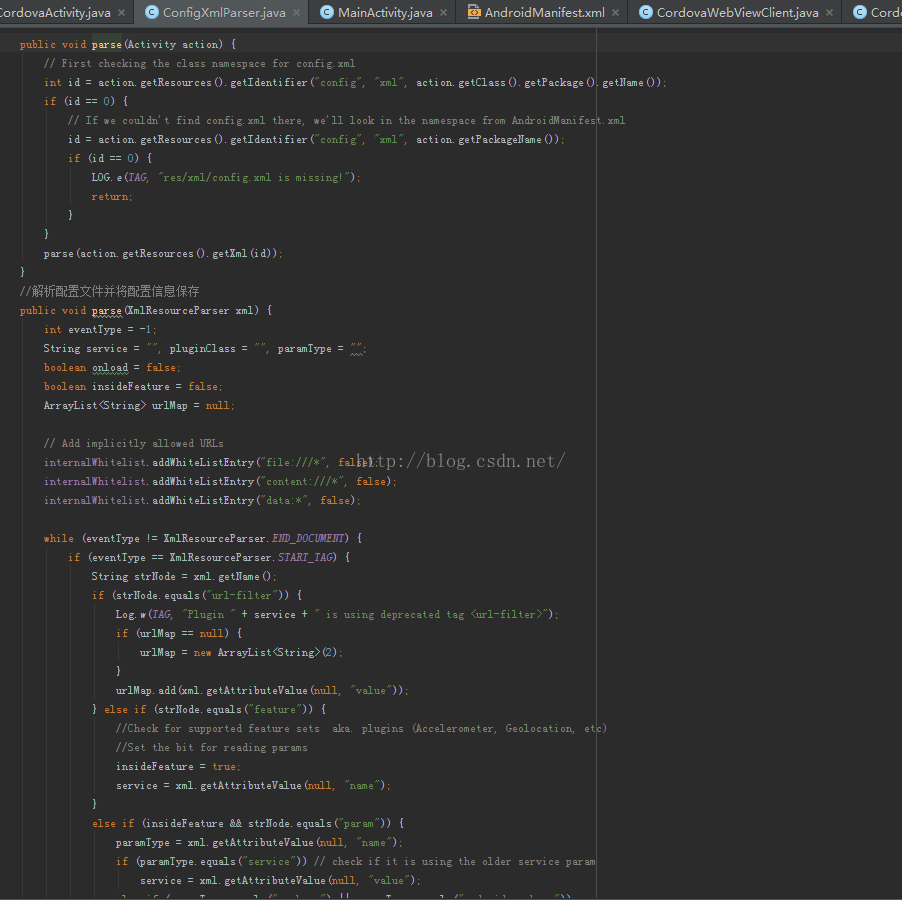Select the AndroidManifest.xml tab
The image size is (902, 900).
click(544, 13)
